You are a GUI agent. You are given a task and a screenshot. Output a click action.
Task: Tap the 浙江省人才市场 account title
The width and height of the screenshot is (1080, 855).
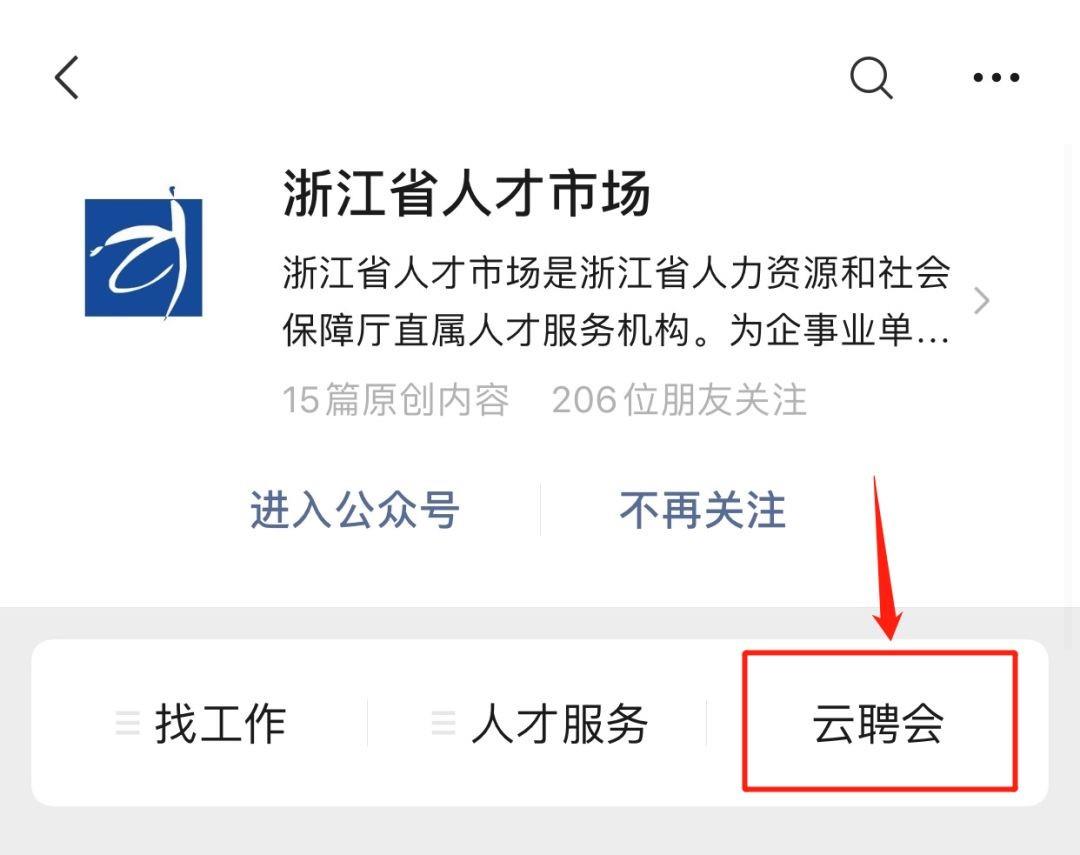coord(466,193)
